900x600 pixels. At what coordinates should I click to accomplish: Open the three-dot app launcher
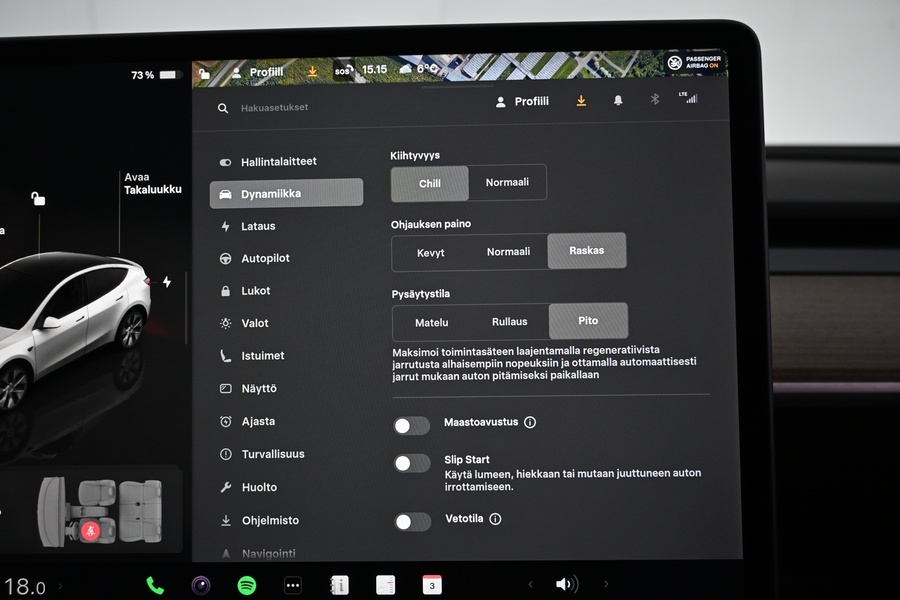point(293,585)
